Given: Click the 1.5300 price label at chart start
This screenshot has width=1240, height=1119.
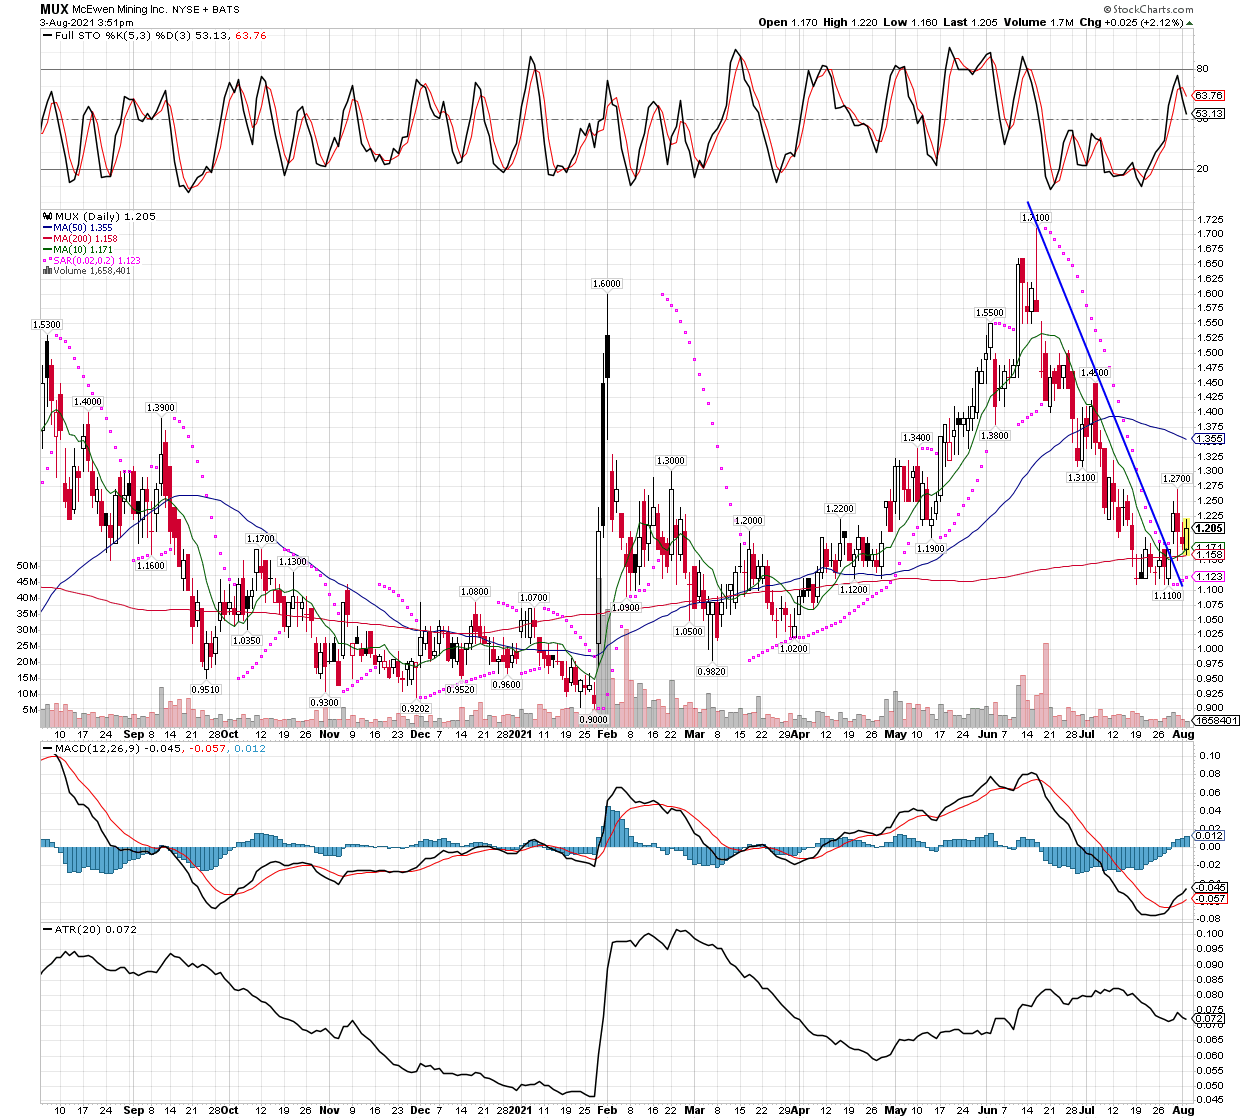Looking at the screenshot, I should [47, 324].
